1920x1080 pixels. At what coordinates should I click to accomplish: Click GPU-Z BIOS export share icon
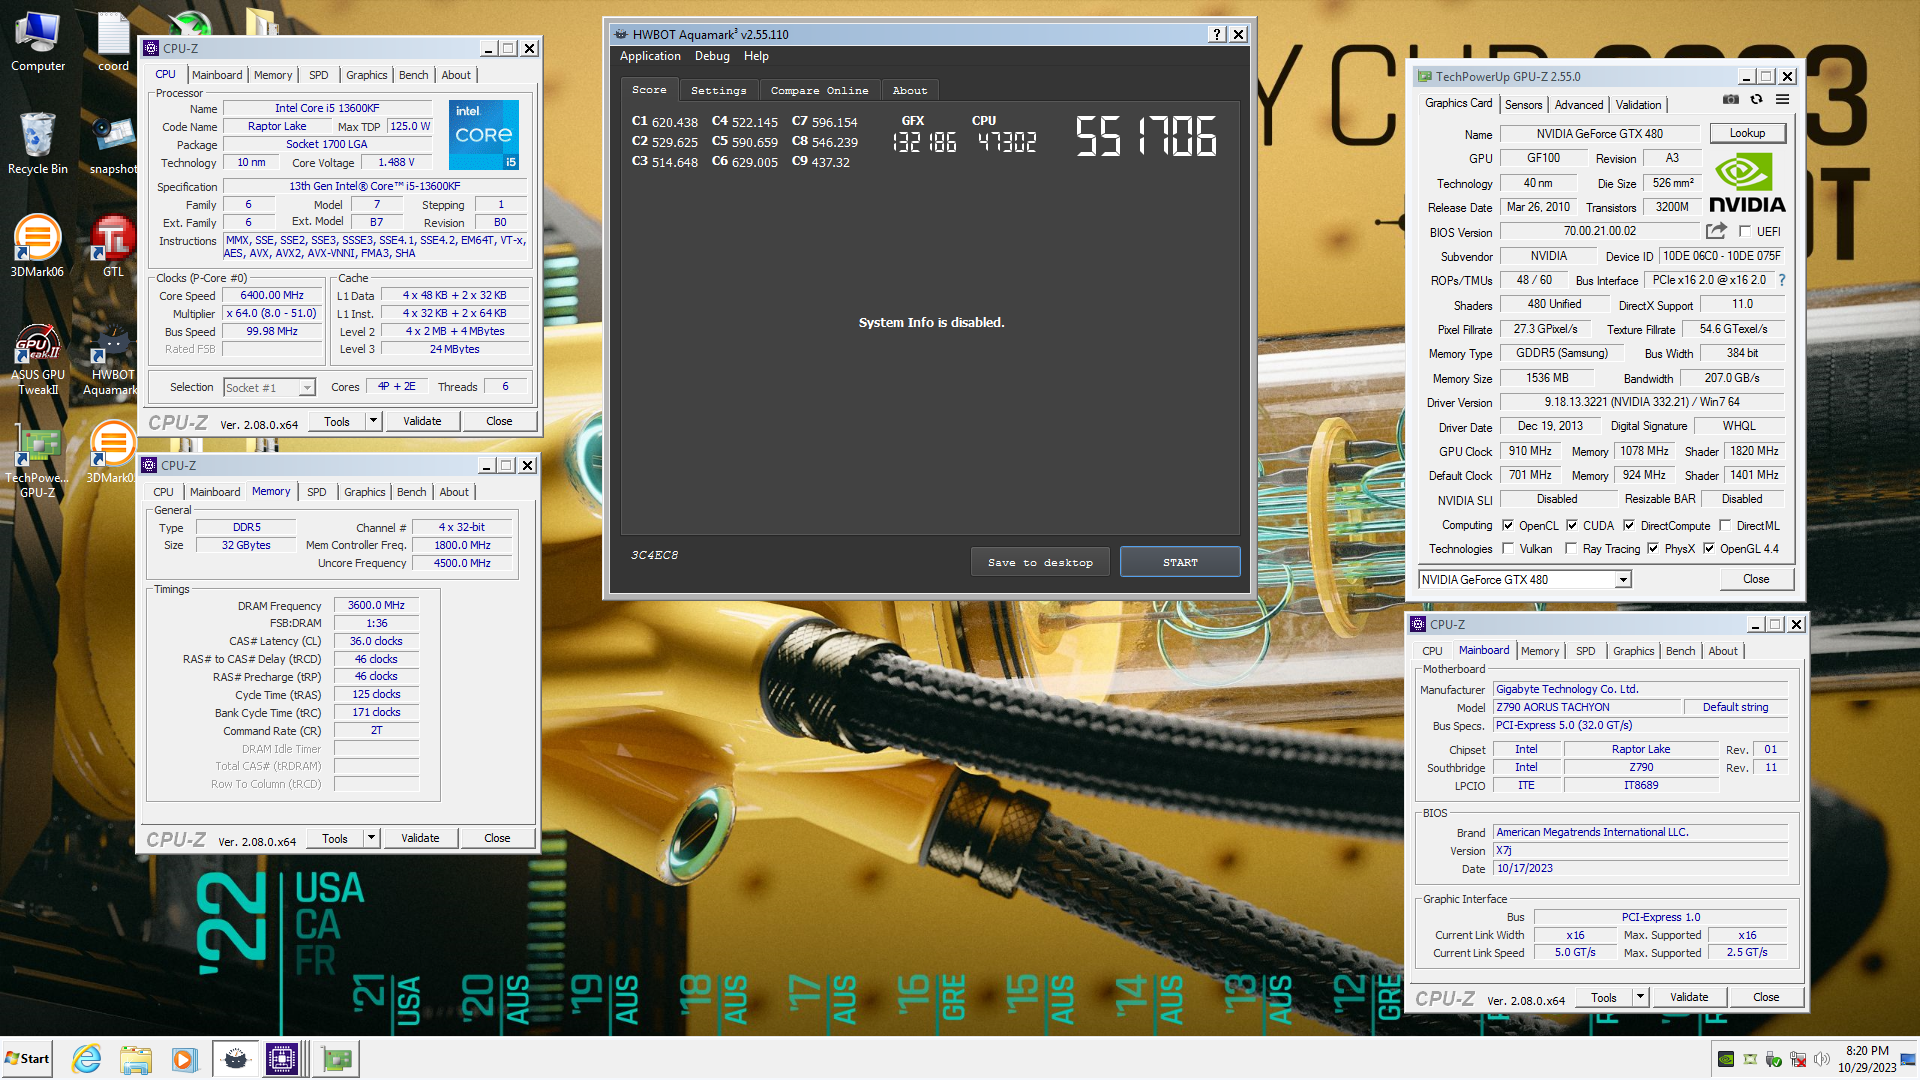click(x=1716, y=231)
